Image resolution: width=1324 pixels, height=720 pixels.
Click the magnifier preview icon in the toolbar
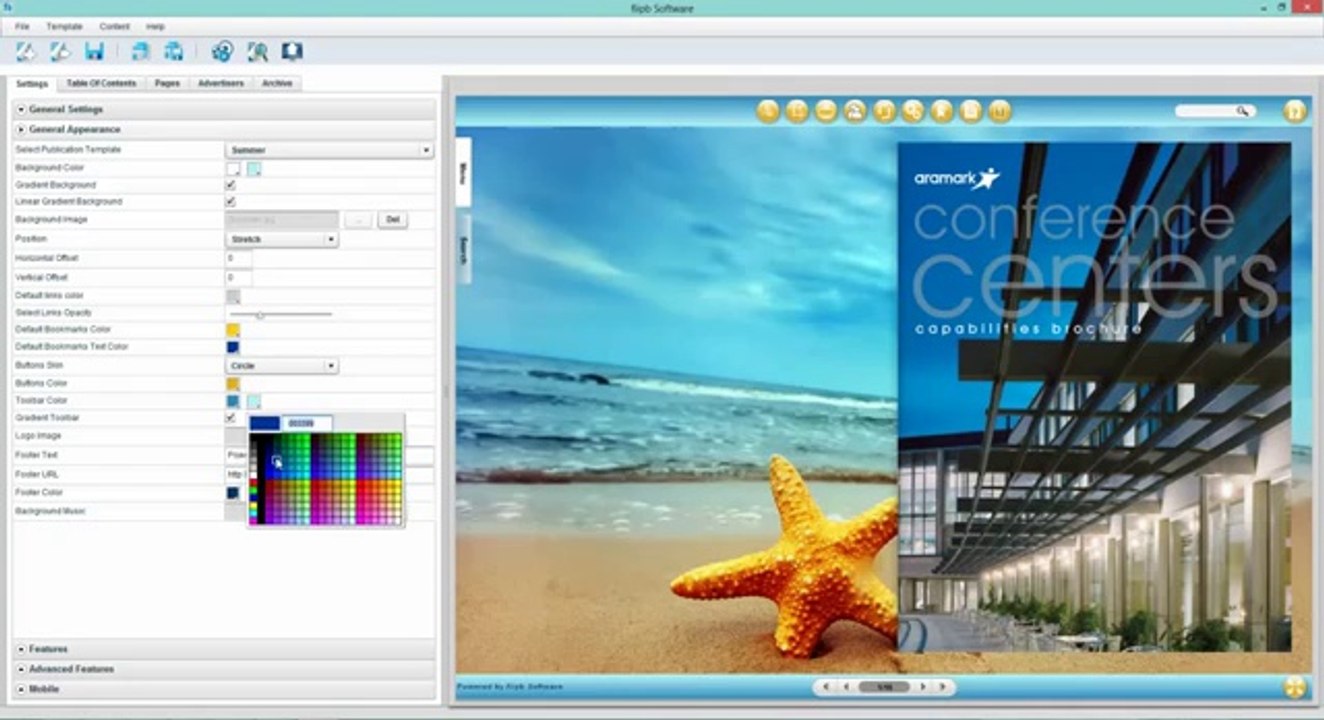pyautogui.click(x=257, y=51)
